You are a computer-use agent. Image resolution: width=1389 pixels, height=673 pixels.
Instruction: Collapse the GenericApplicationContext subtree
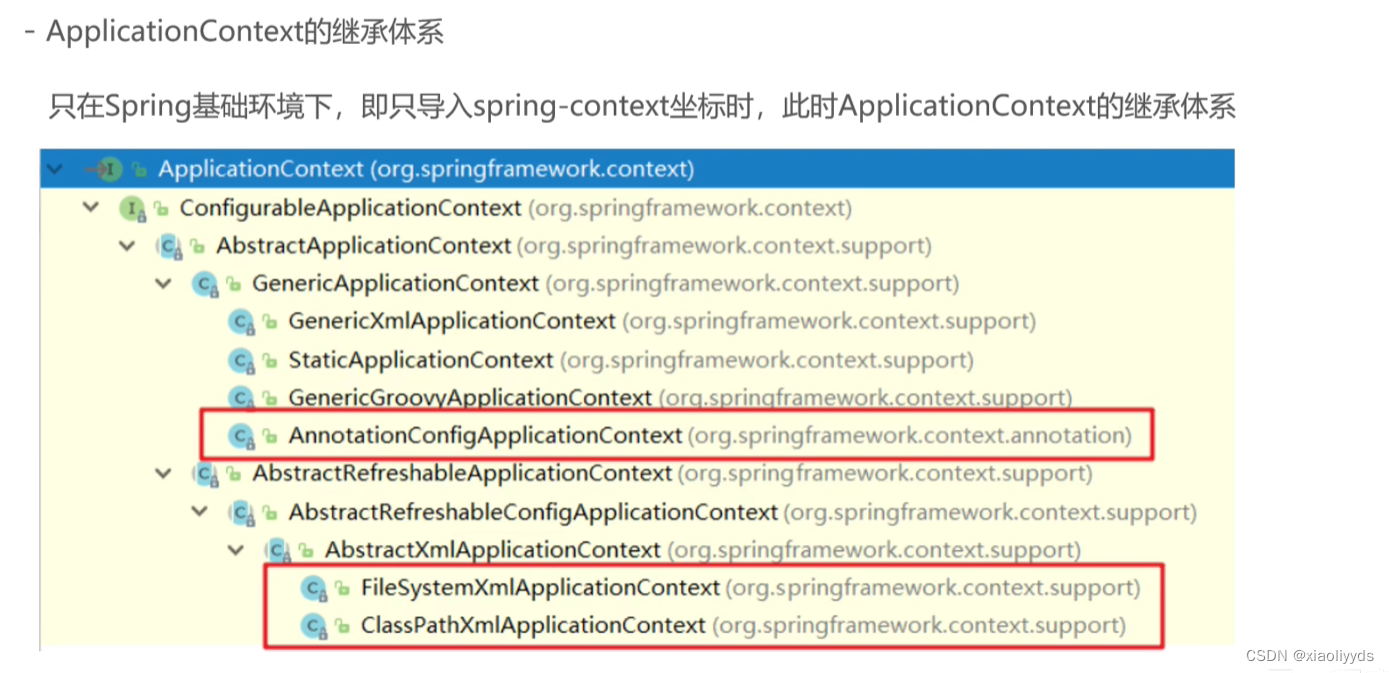[x=163, y=283]
